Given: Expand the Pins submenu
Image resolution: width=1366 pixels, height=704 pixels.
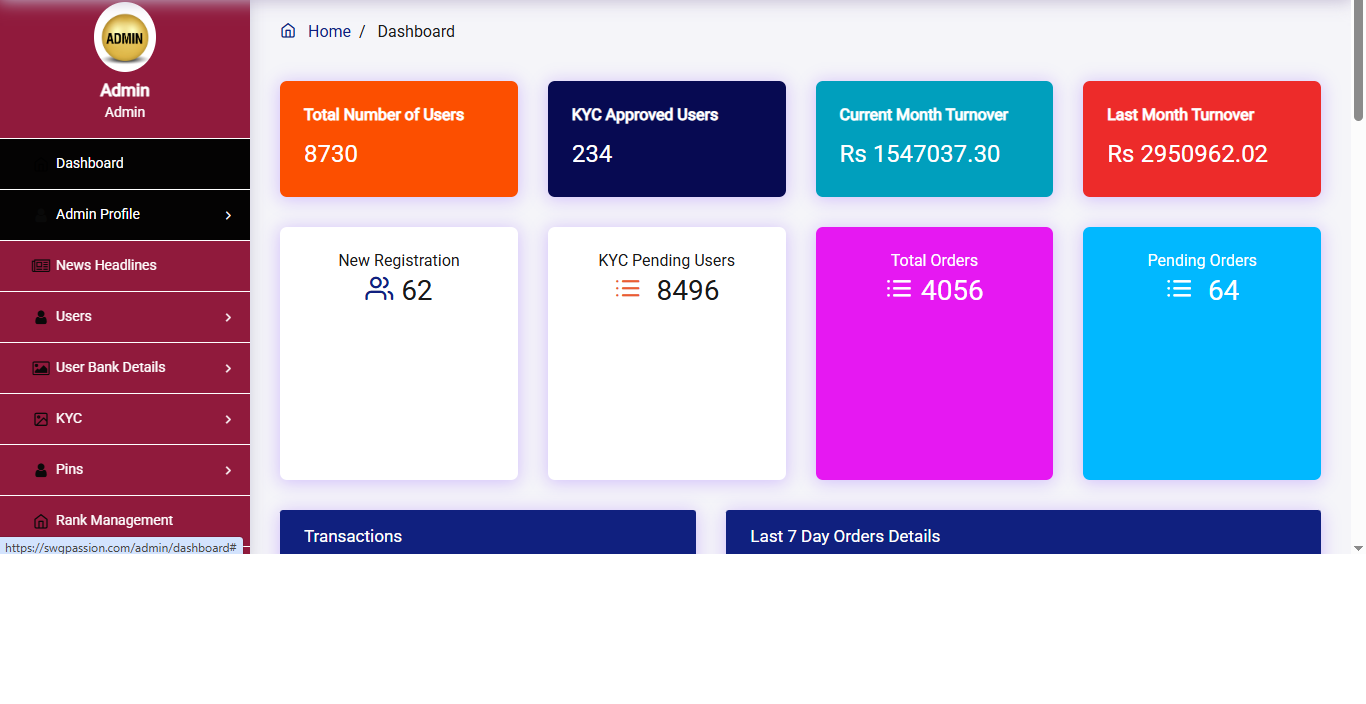Looking at the screenshot, I should pyautogui.click(x=125, y=469).
